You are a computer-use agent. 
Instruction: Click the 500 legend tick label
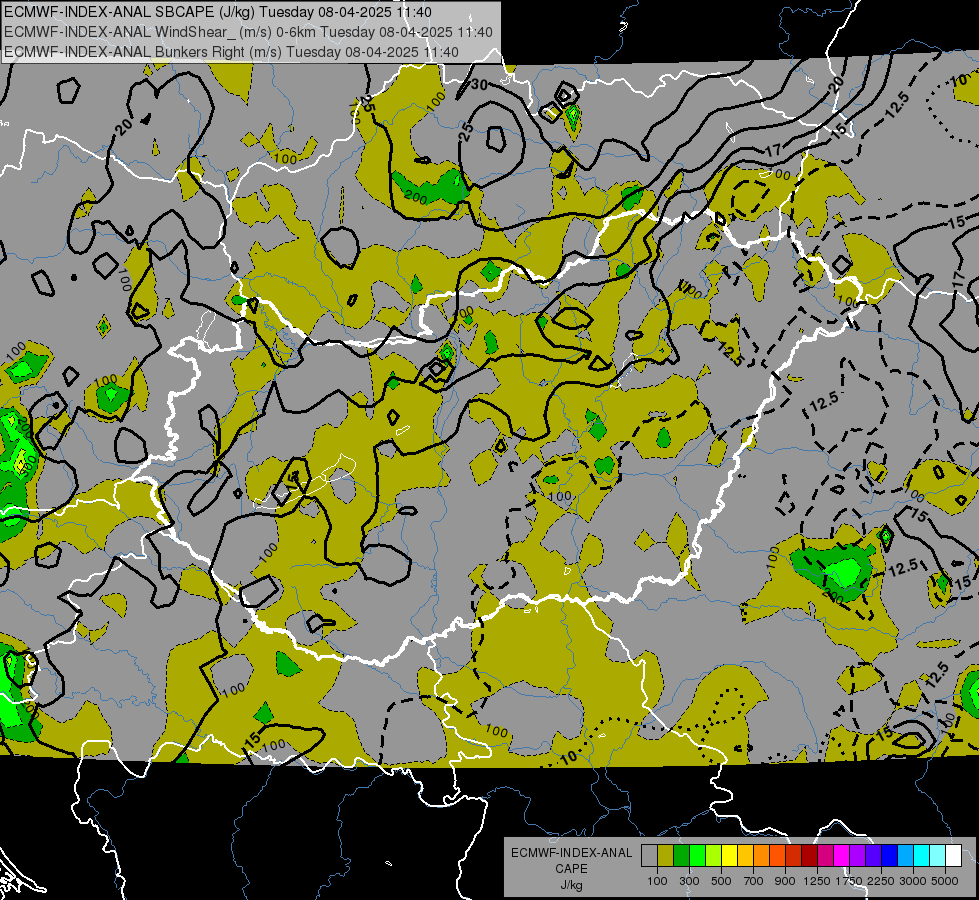coord(721,881)
